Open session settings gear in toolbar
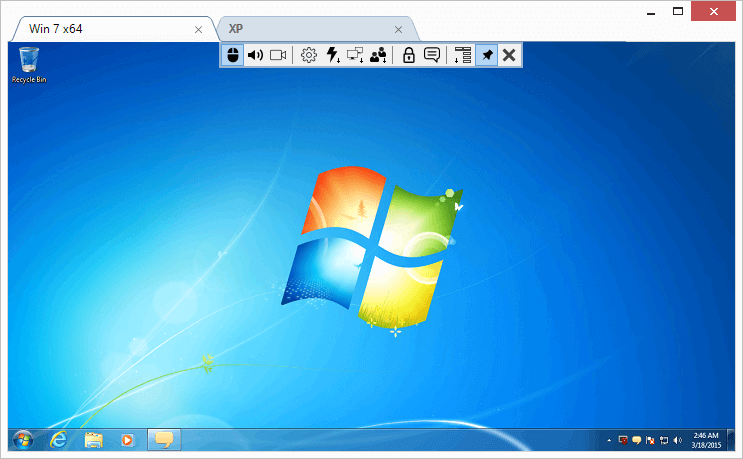Image resolution: width=743 pixels, height=459 pixels. pyautogui.click(x=309, y=55)
